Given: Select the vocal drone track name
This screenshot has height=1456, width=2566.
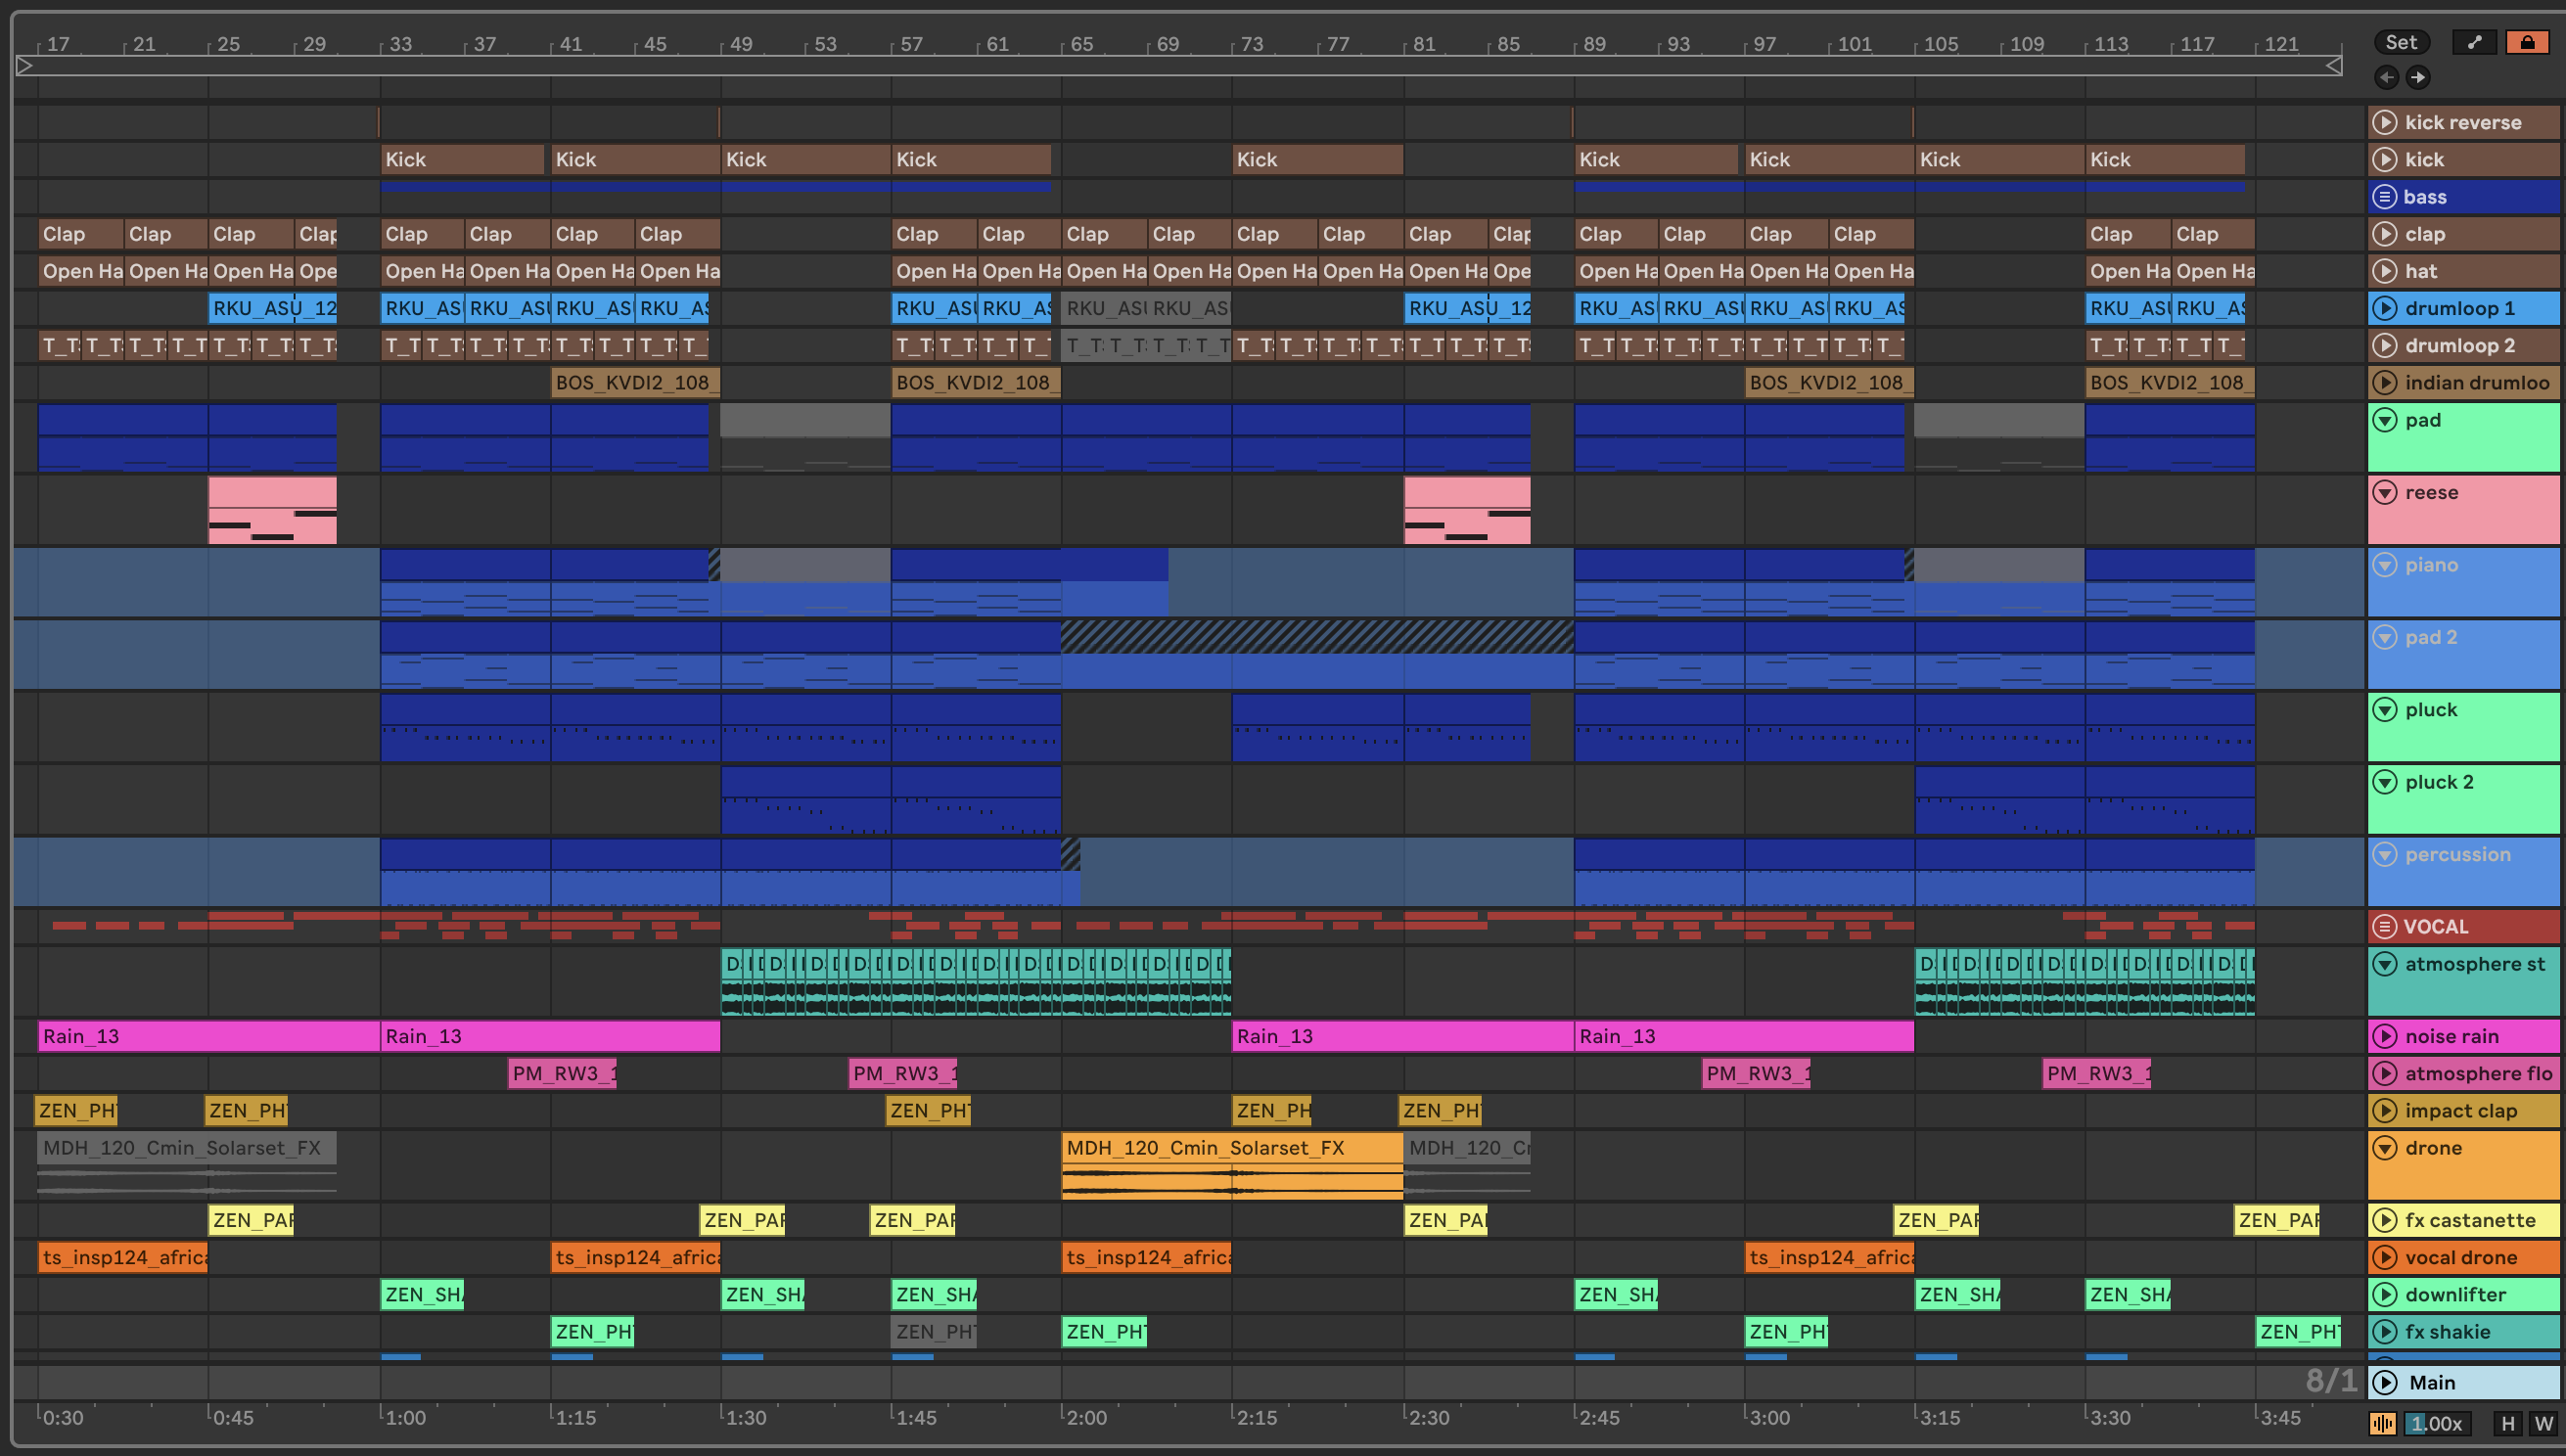Looking at the screenshot, I should 2460,1257.
